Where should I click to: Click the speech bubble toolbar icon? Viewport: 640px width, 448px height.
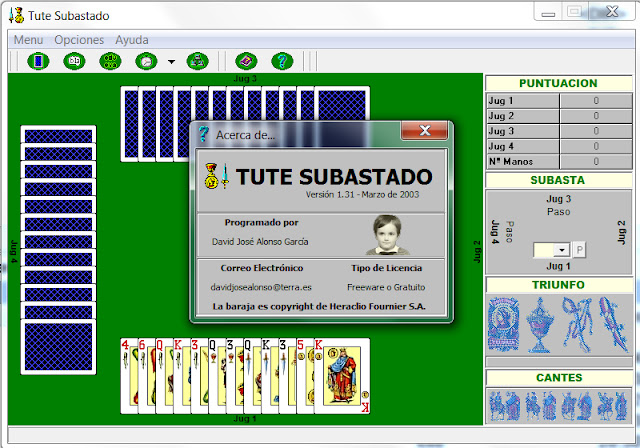click(74, 62)
